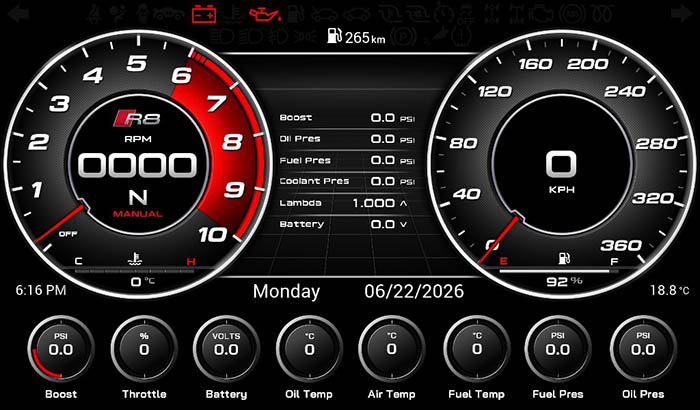This screenshot has height=410, width=700.
Task: Tap the dim cruise control icon
Action: coord(445,13)
